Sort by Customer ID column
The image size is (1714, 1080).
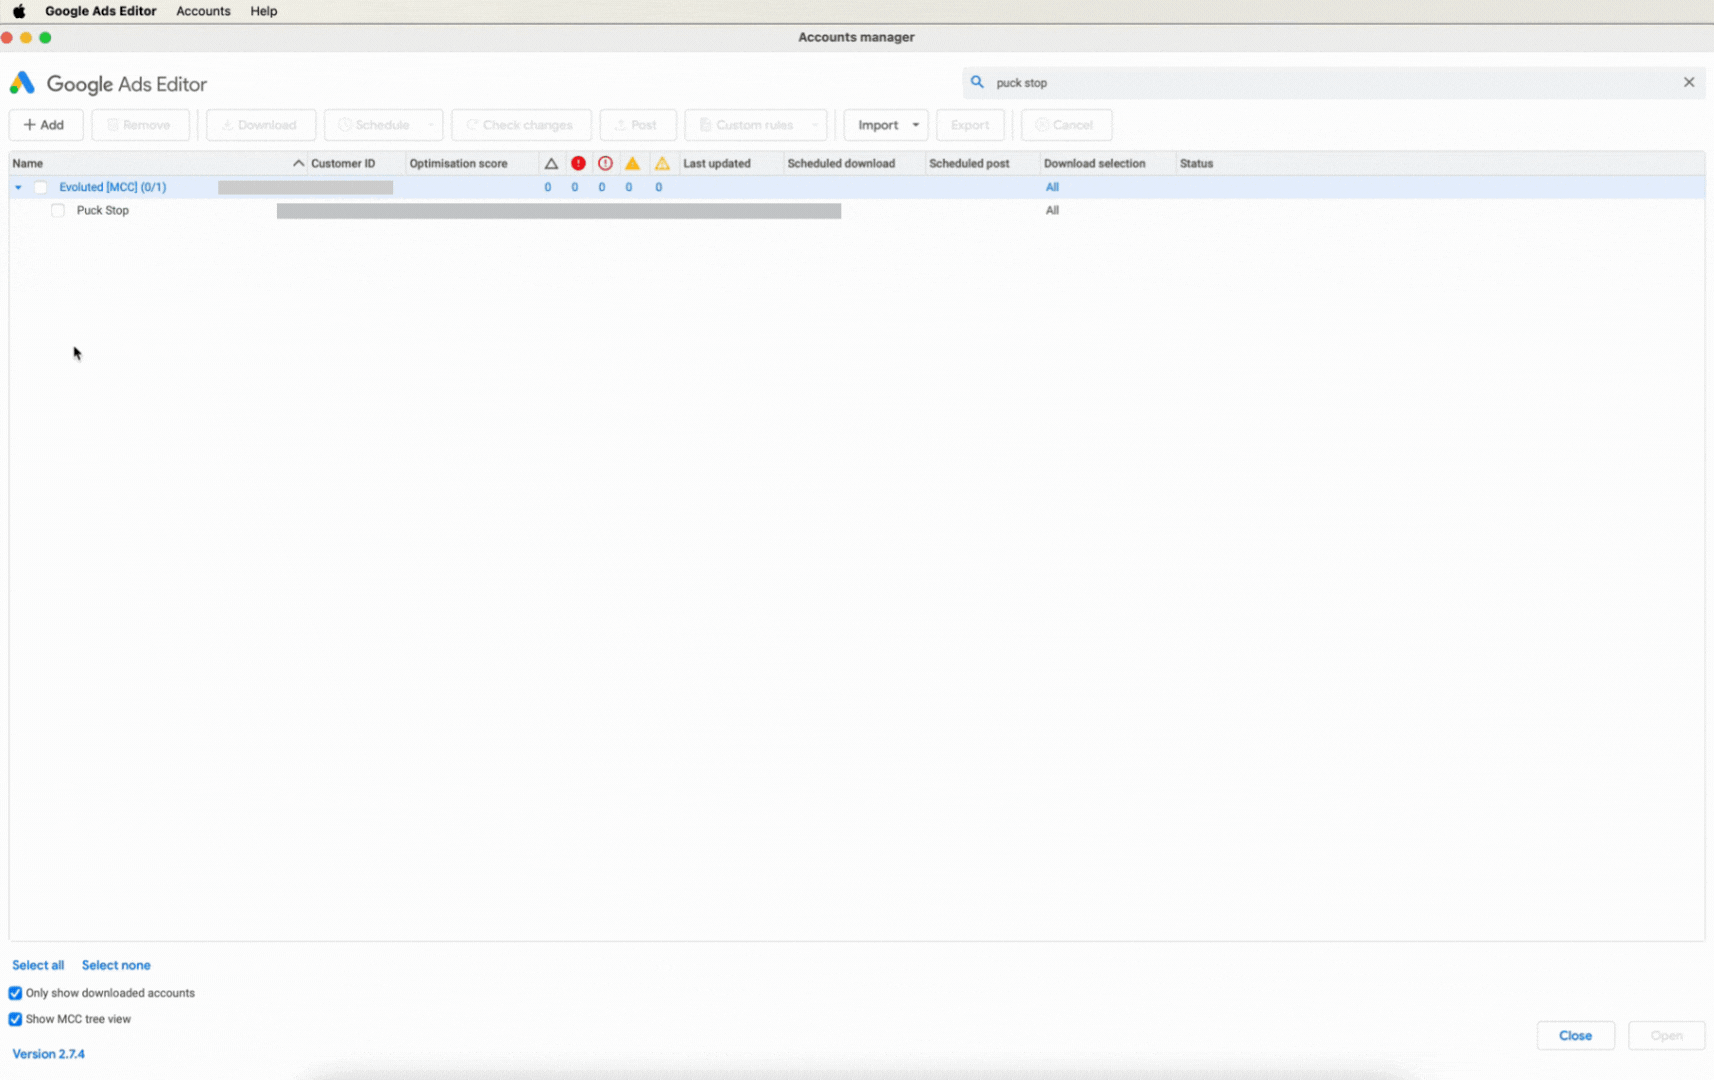pos(343,163)
